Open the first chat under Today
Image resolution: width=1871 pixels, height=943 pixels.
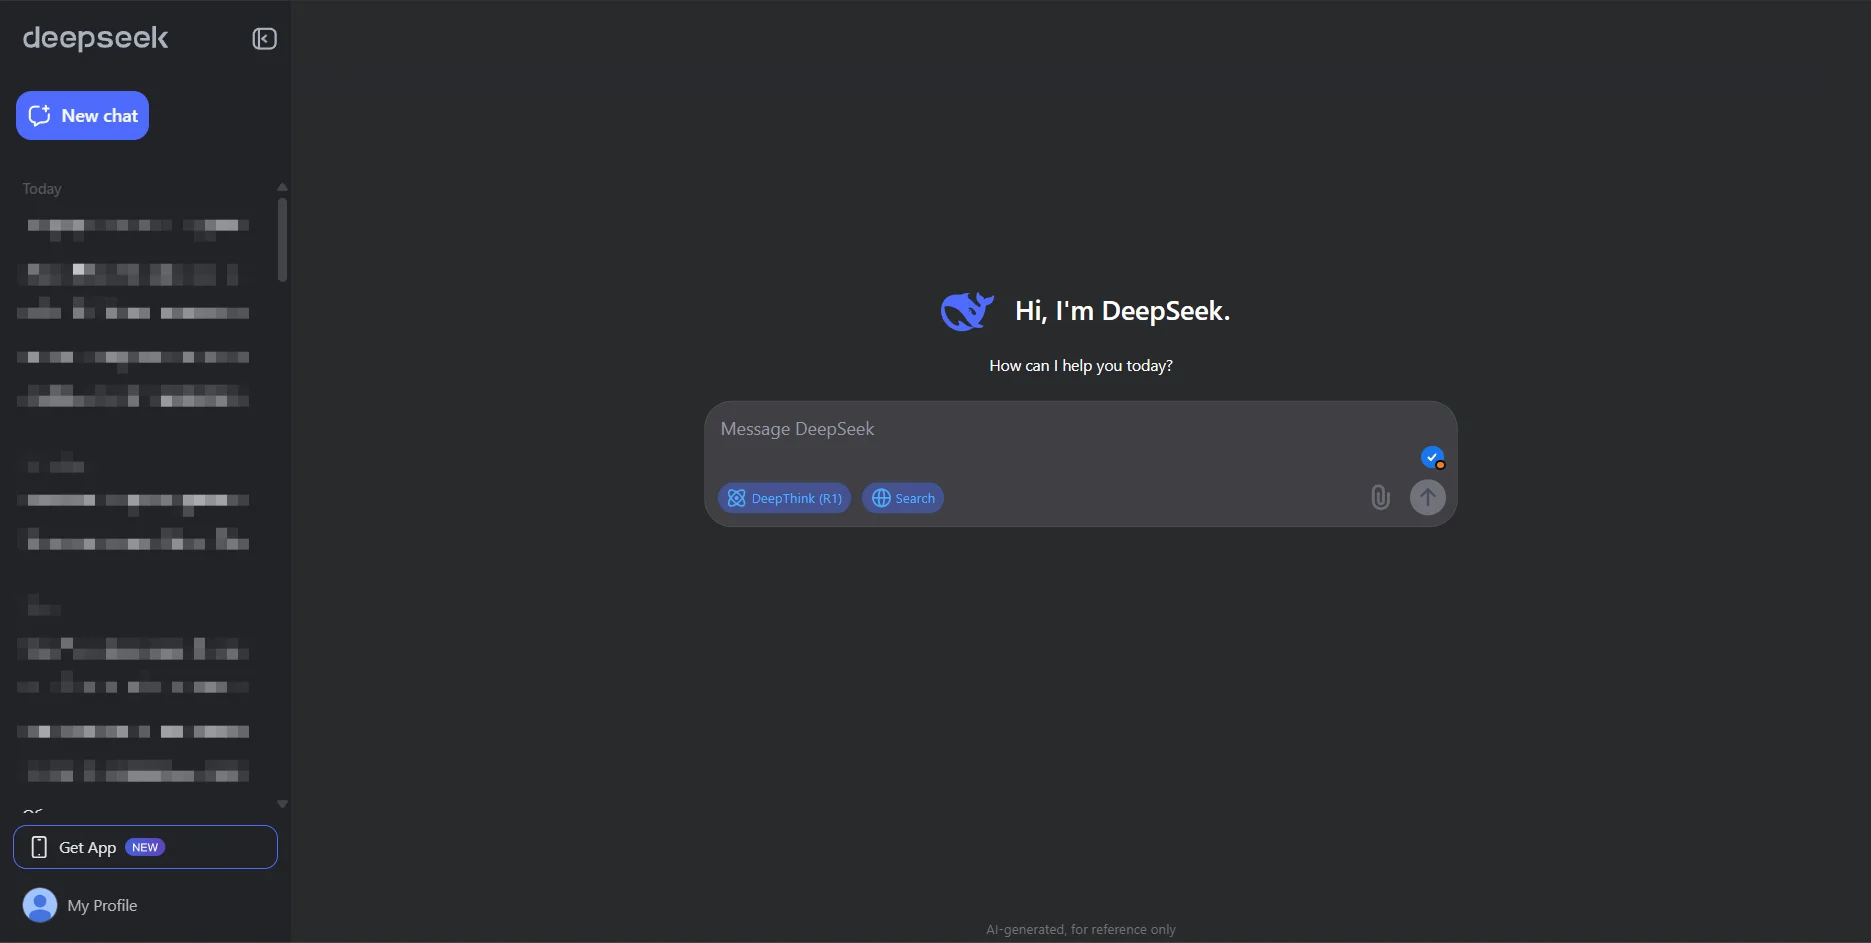point(138,226)
